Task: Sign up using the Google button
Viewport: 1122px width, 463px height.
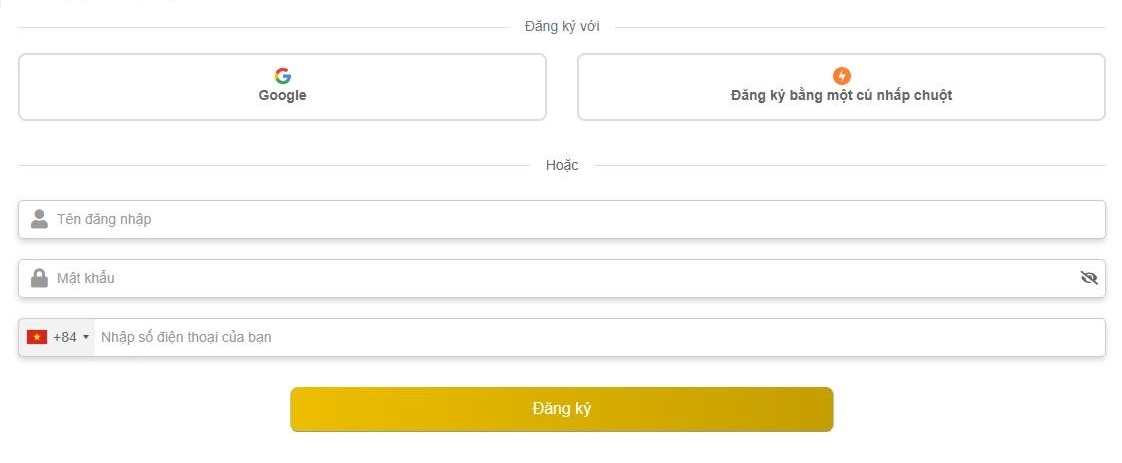Action: point(282,87)
